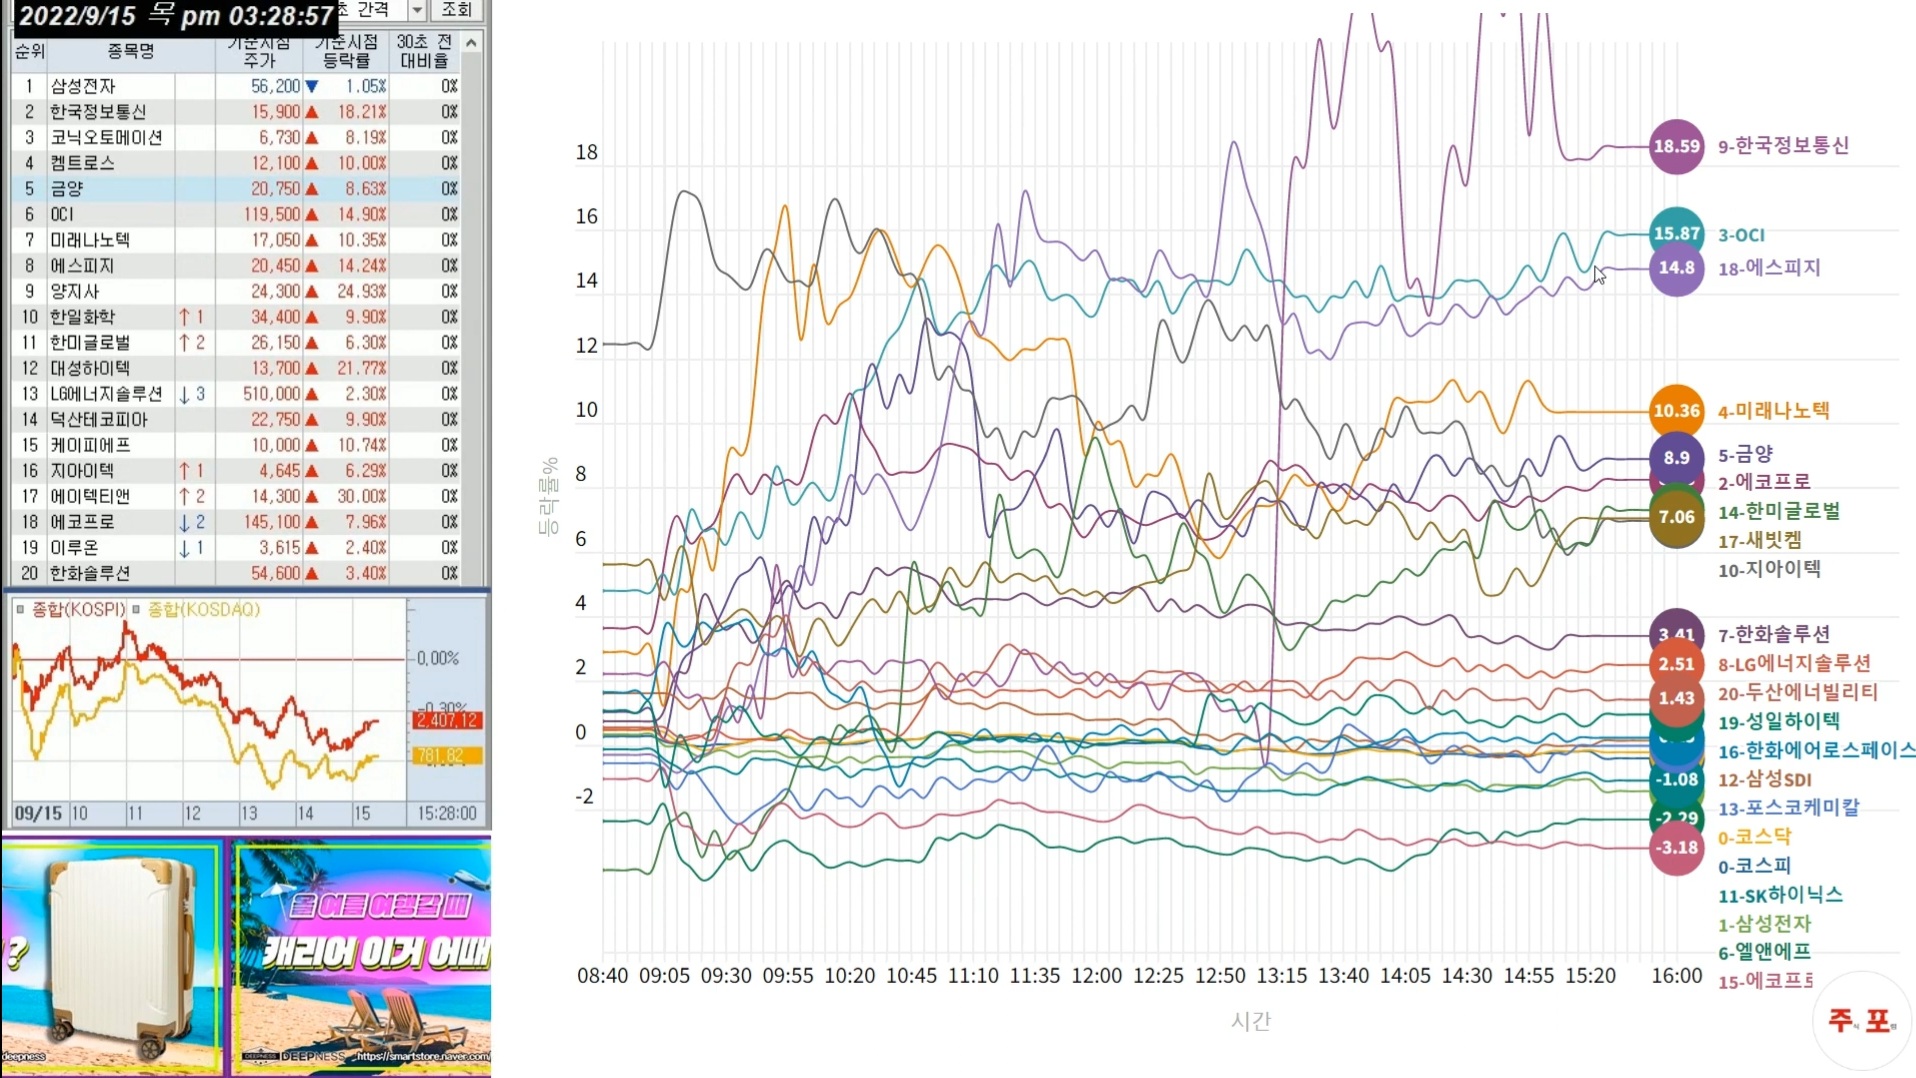
Task: Click the 11-SK하이닉스 legend label
Action: [1780, 896]
